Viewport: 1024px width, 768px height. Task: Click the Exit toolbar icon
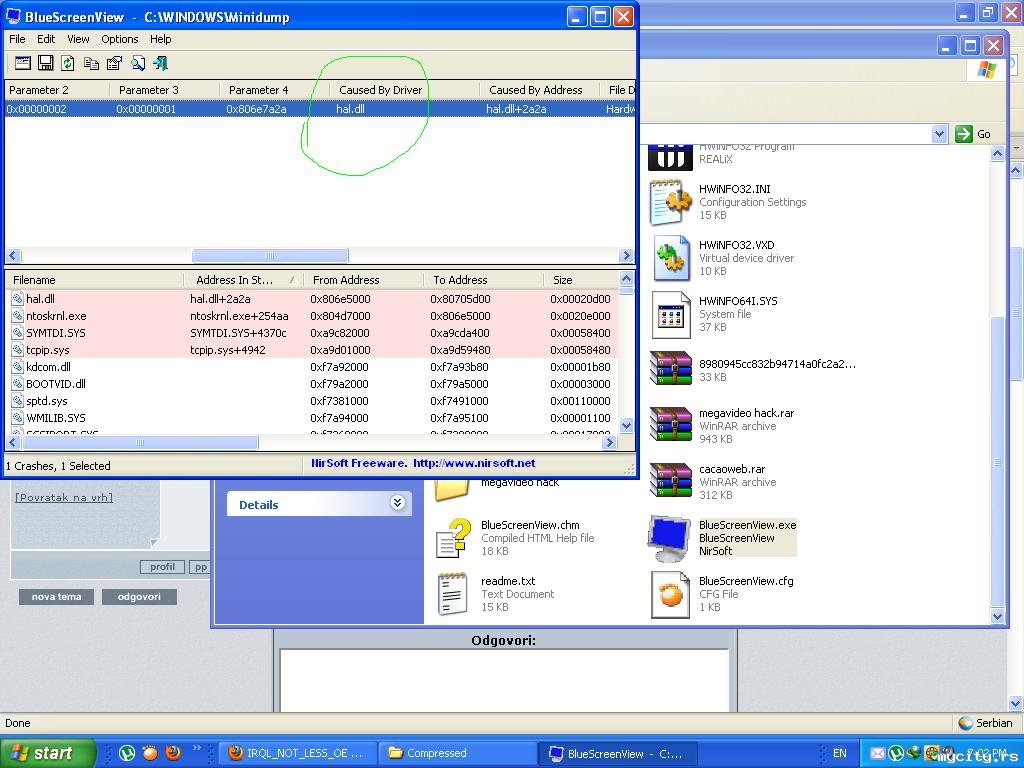coord(160,63)
